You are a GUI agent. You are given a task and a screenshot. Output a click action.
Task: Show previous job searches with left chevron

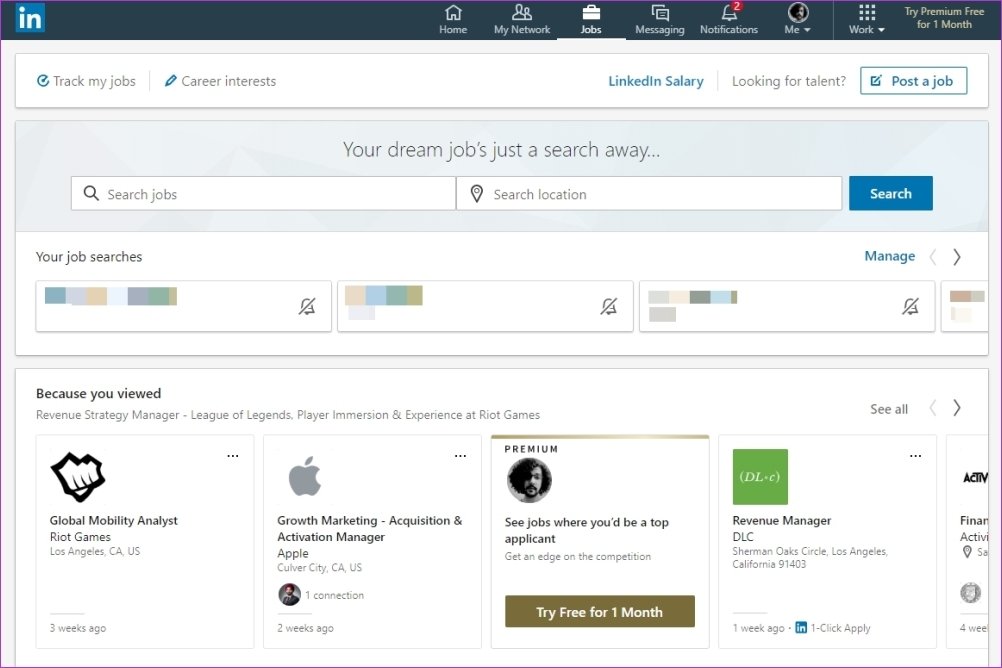point(933,257)
